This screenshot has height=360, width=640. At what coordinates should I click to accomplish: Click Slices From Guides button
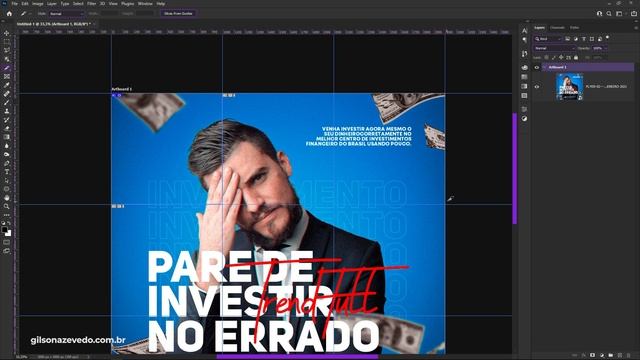(178, 13)
